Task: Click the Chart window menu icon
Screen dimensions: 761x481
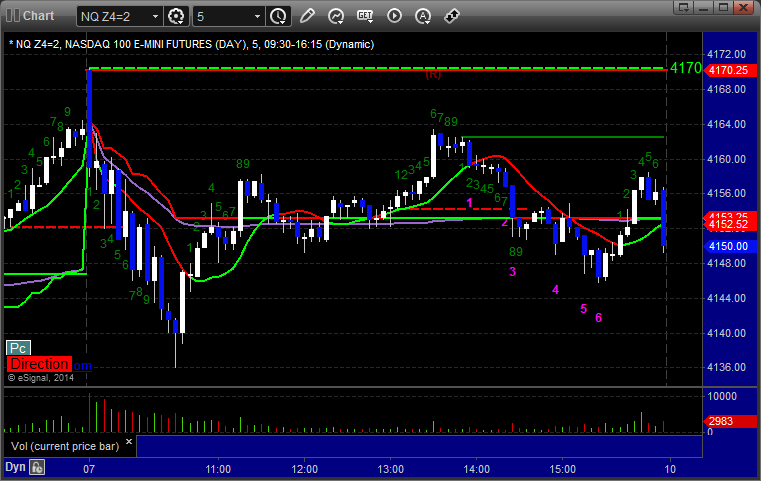Action: pos(13,16)
